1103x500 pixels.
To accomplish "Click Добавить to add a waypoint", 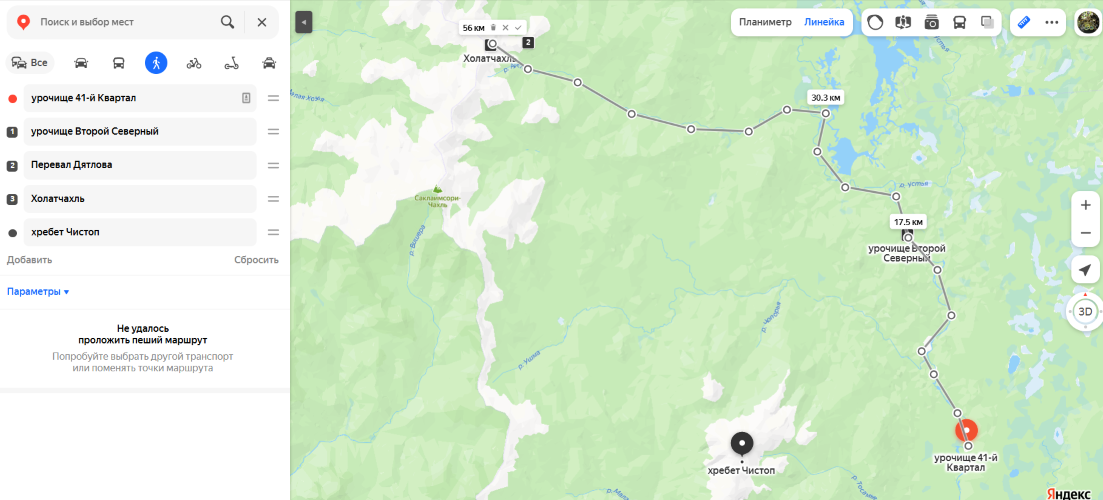I will pos(30,259).
